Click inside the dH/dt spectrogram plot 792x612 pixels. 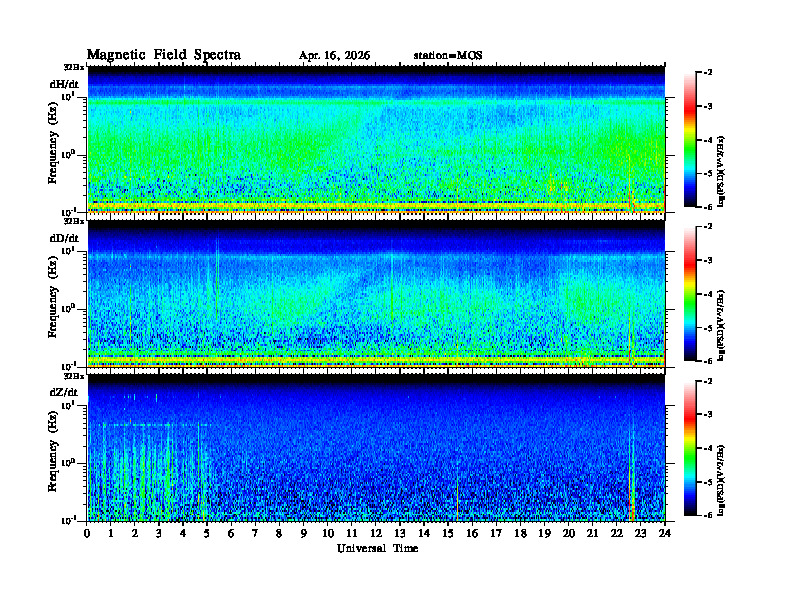376,140
